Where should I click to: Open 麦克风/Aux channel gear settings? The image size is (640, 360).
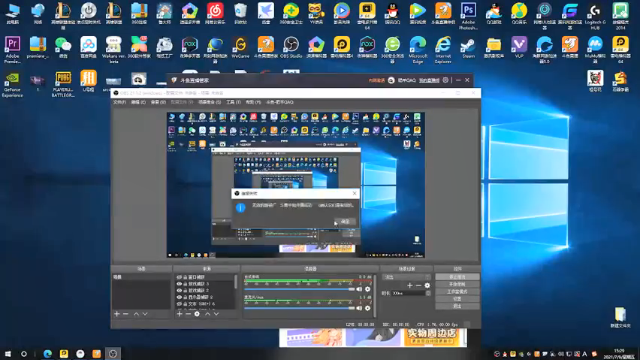click(368, 308)
